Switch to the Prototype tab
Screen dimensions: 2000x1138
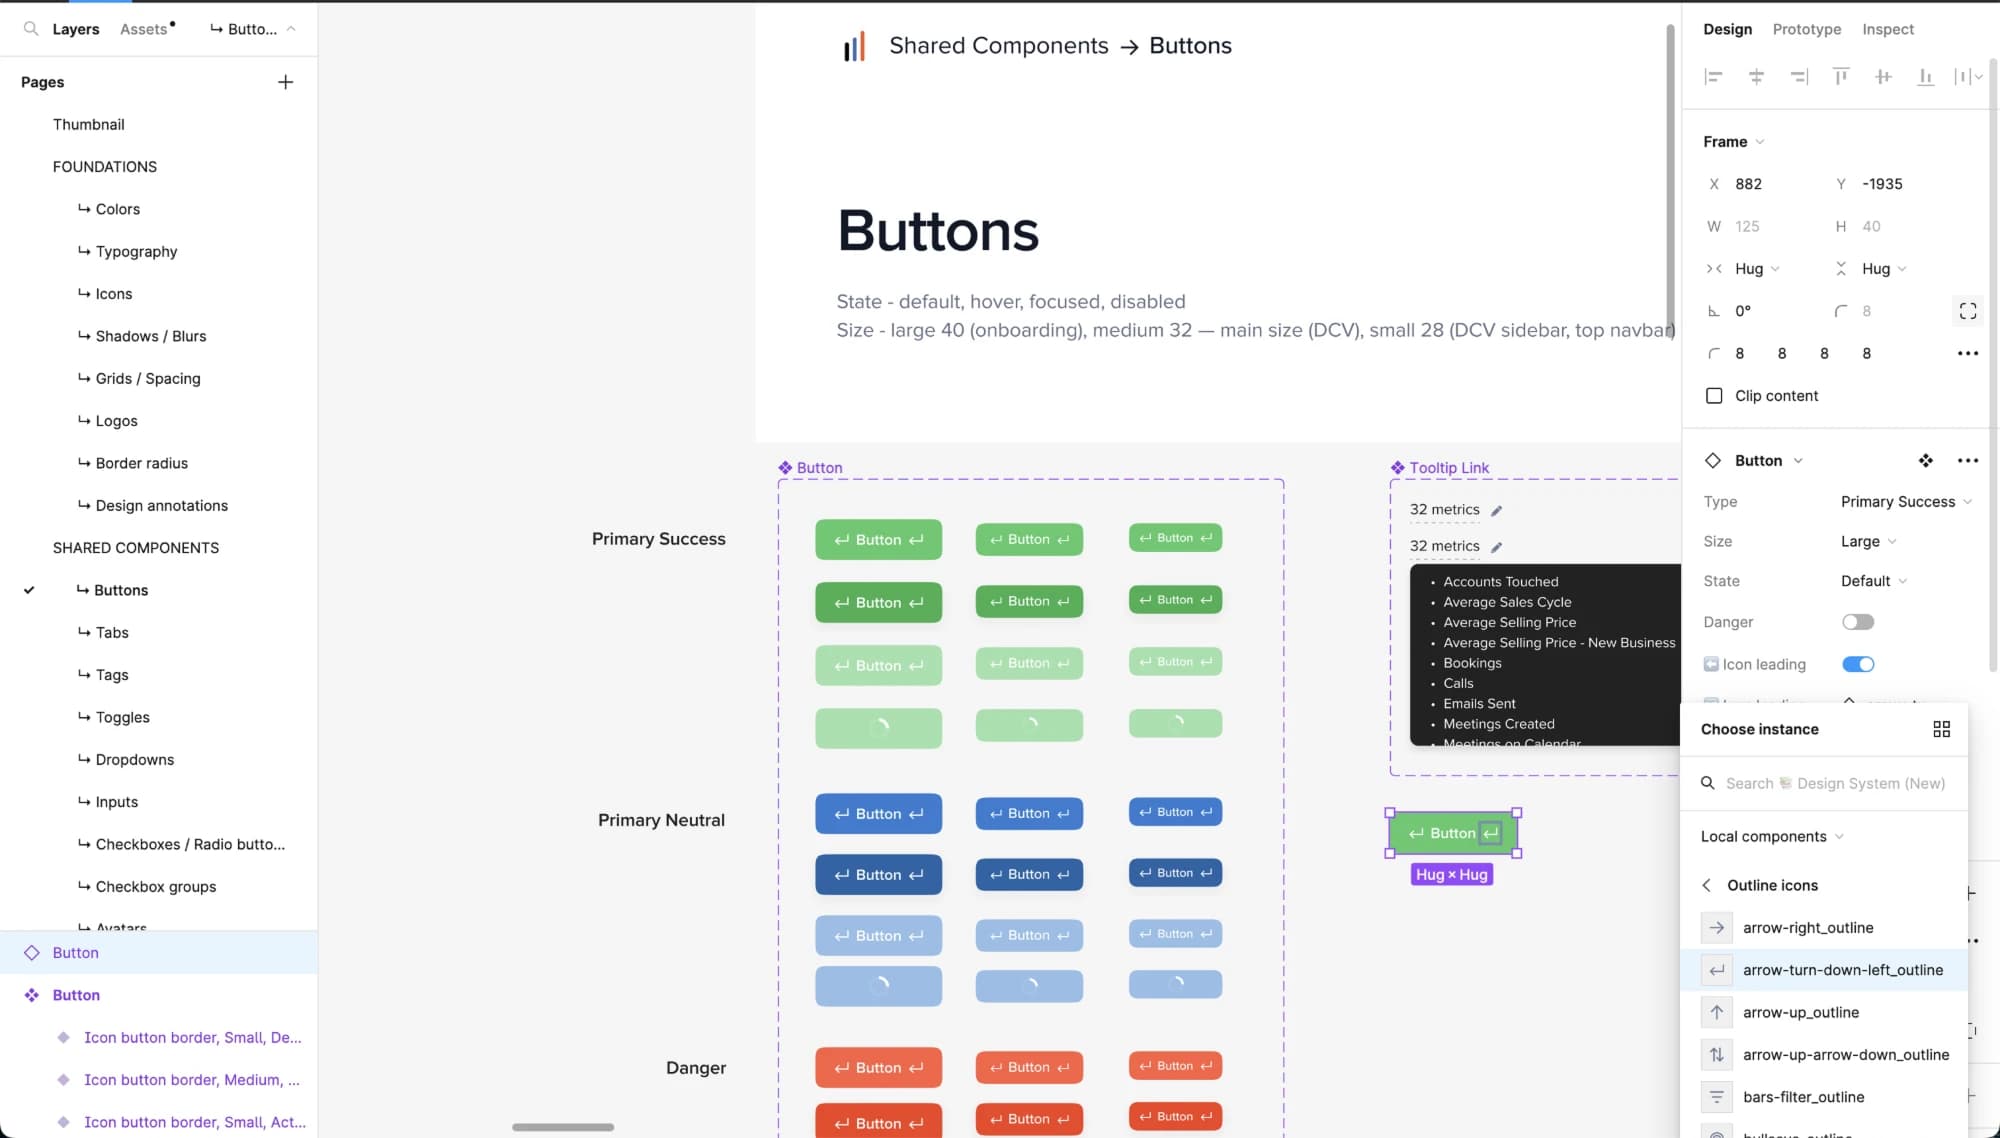(x=1806, y=29)
